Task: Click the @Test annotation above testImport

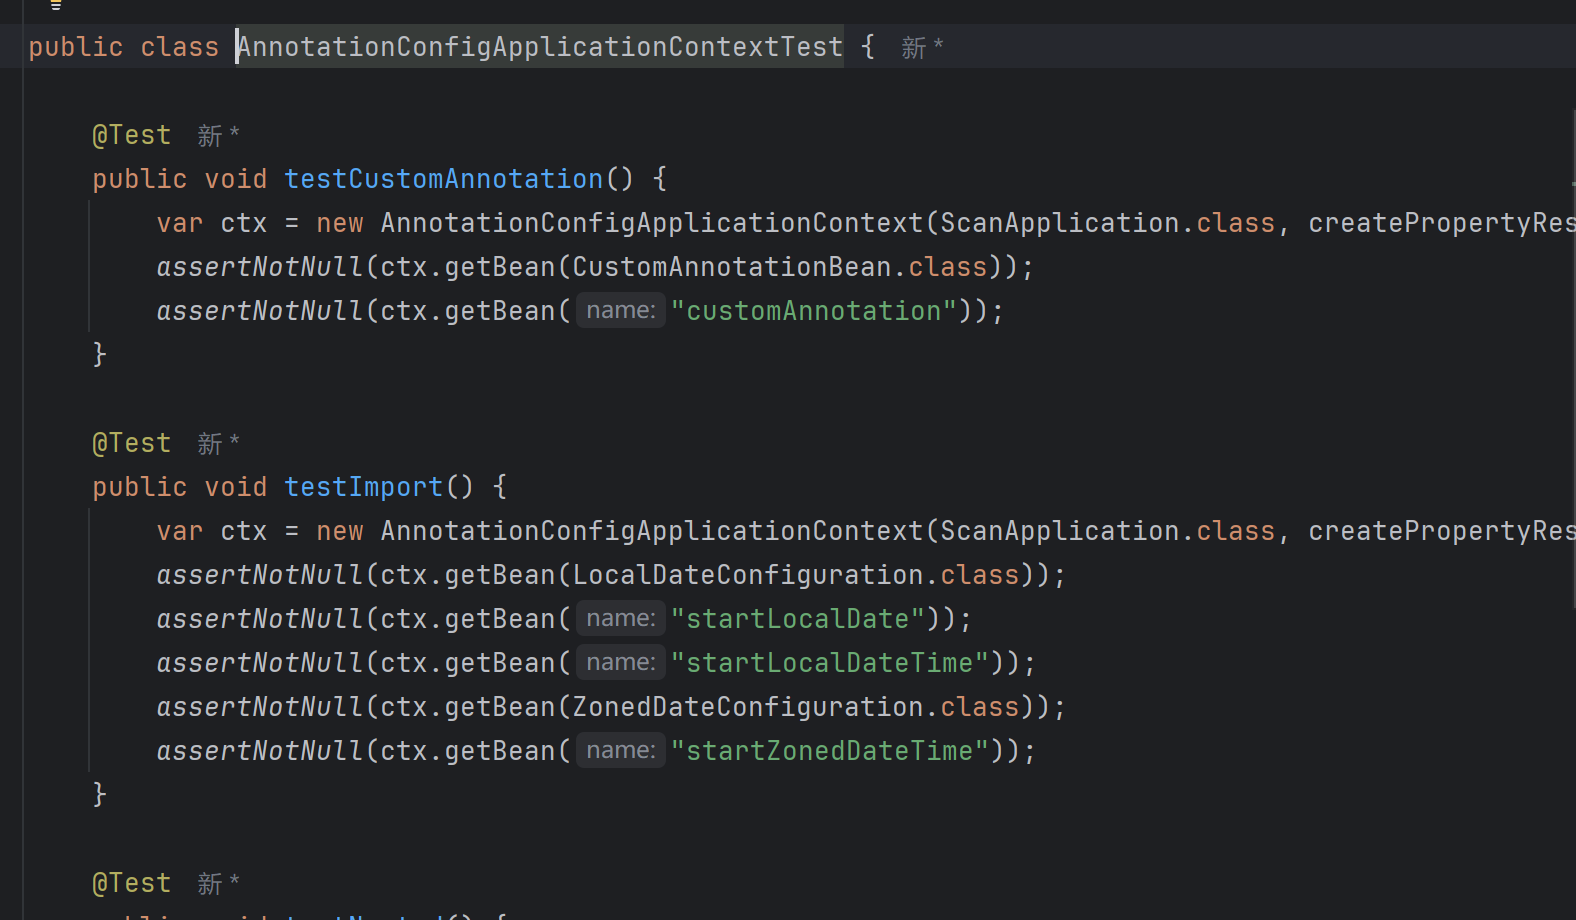Action: (132, 443)
